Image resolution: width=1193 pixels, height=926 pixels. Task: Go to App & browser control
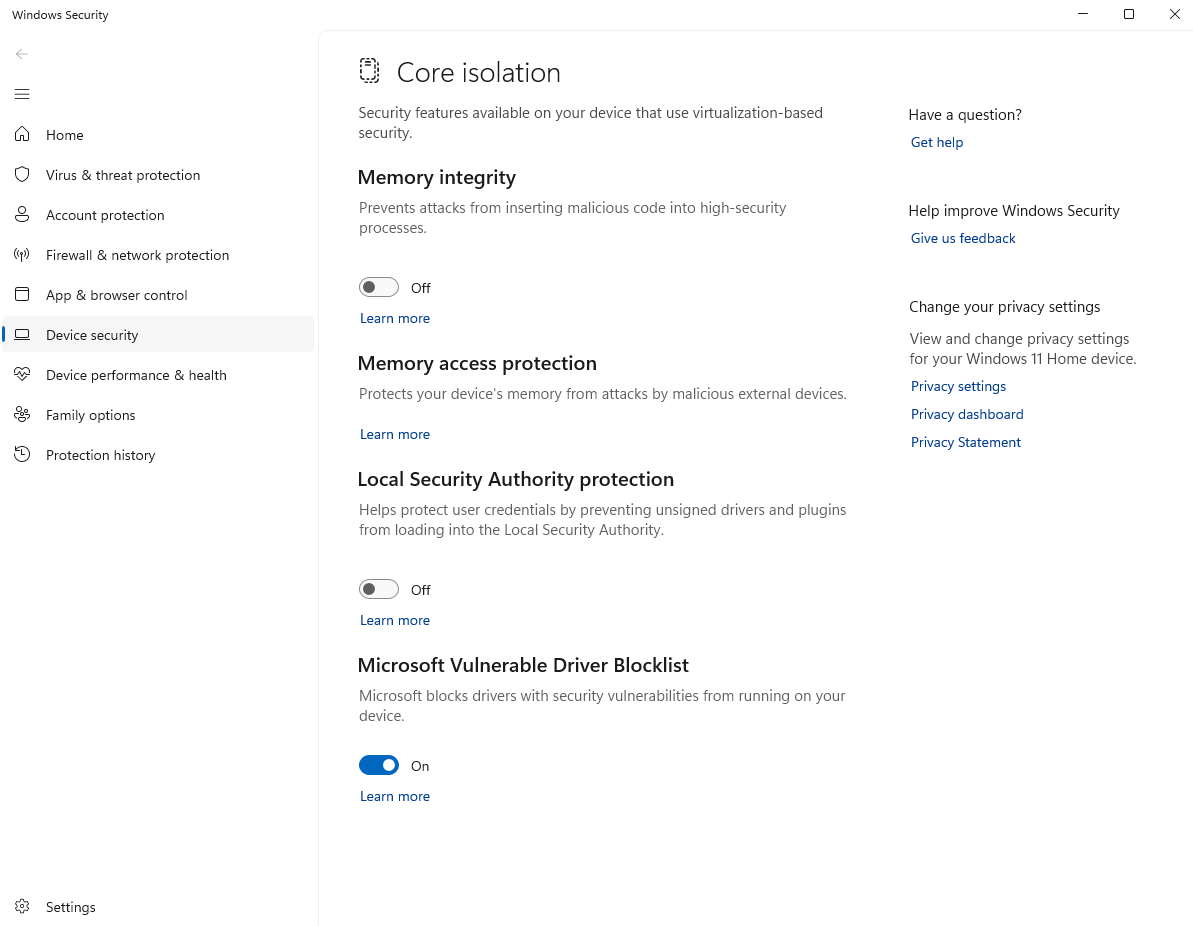click(116, 294)
